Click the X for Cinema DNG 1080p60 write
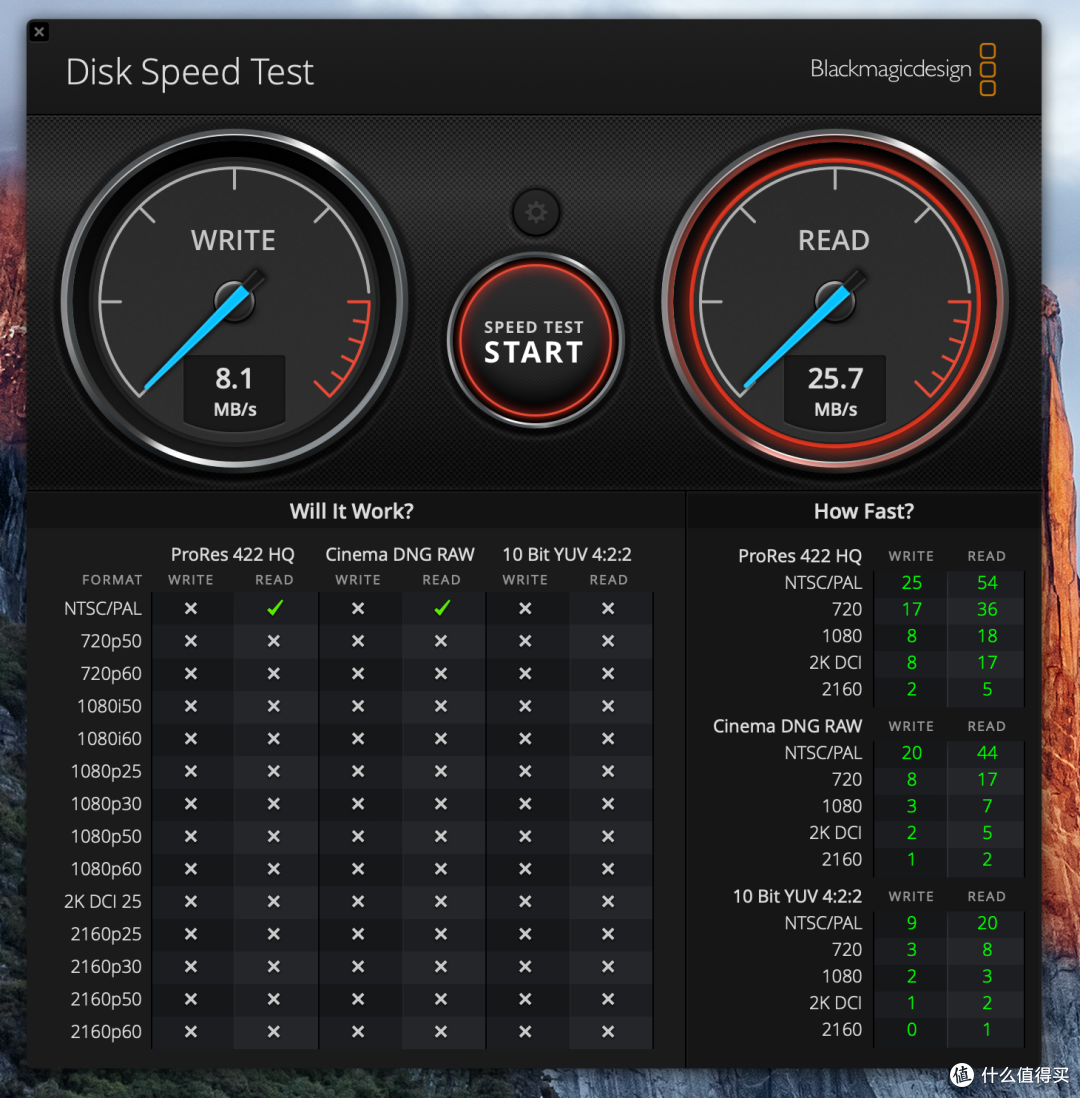Image resolution: width=1080 pixels, height=1098 pixels. pyautogui.click(x=358, y=869)
